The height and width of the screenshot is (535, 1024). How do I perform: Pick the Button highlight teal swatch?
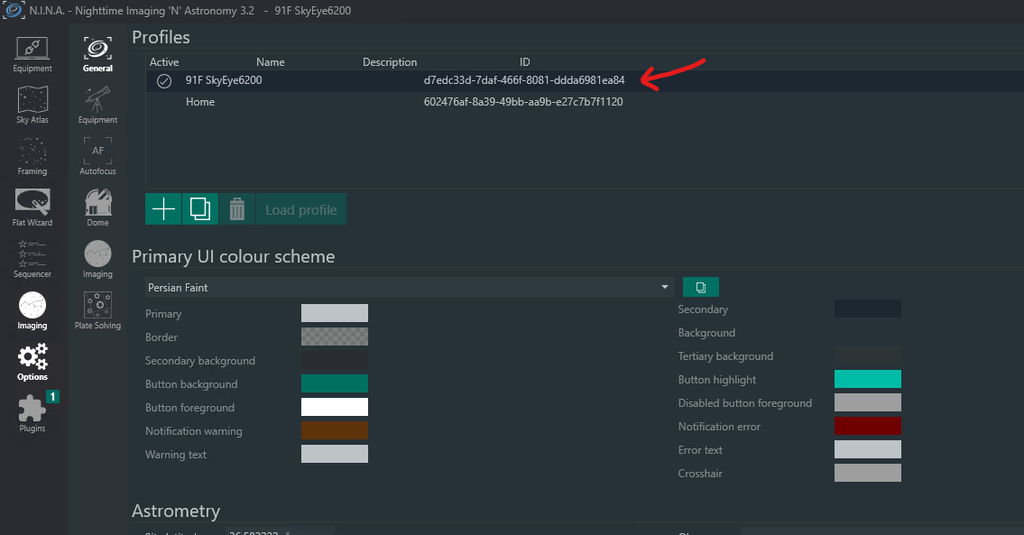pyautogui.click(x=867, y=379)
